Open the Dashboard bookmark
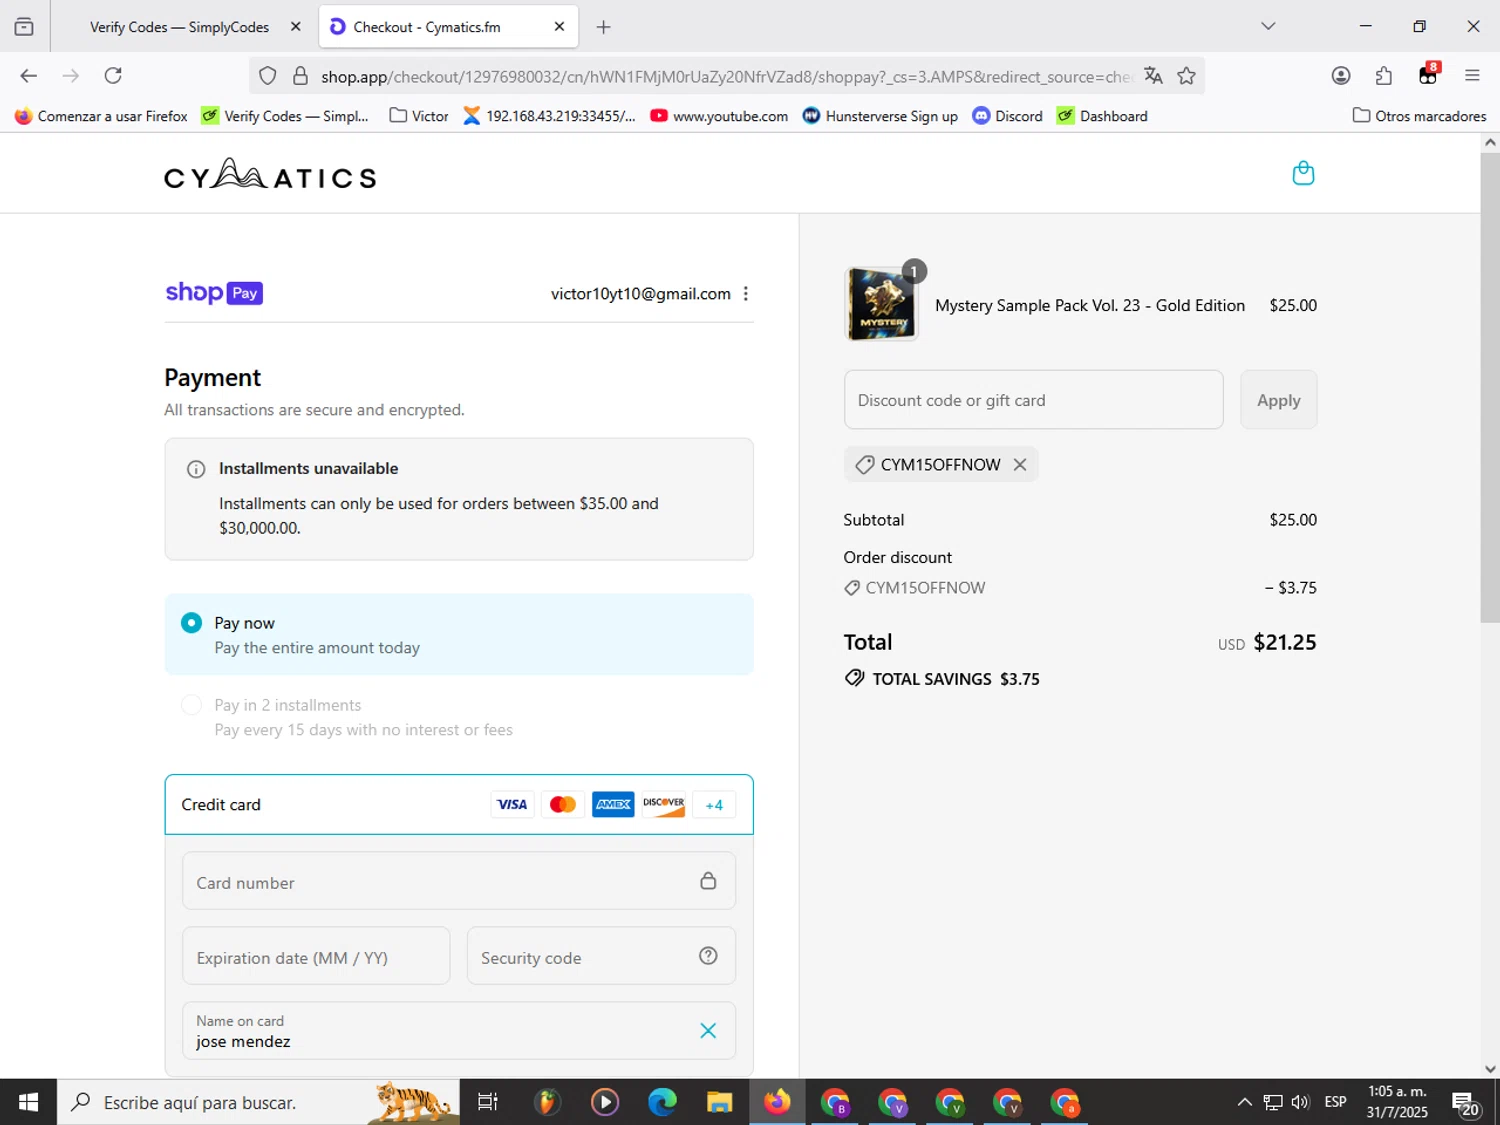1500x1125 pixels. pos(1102,116)
